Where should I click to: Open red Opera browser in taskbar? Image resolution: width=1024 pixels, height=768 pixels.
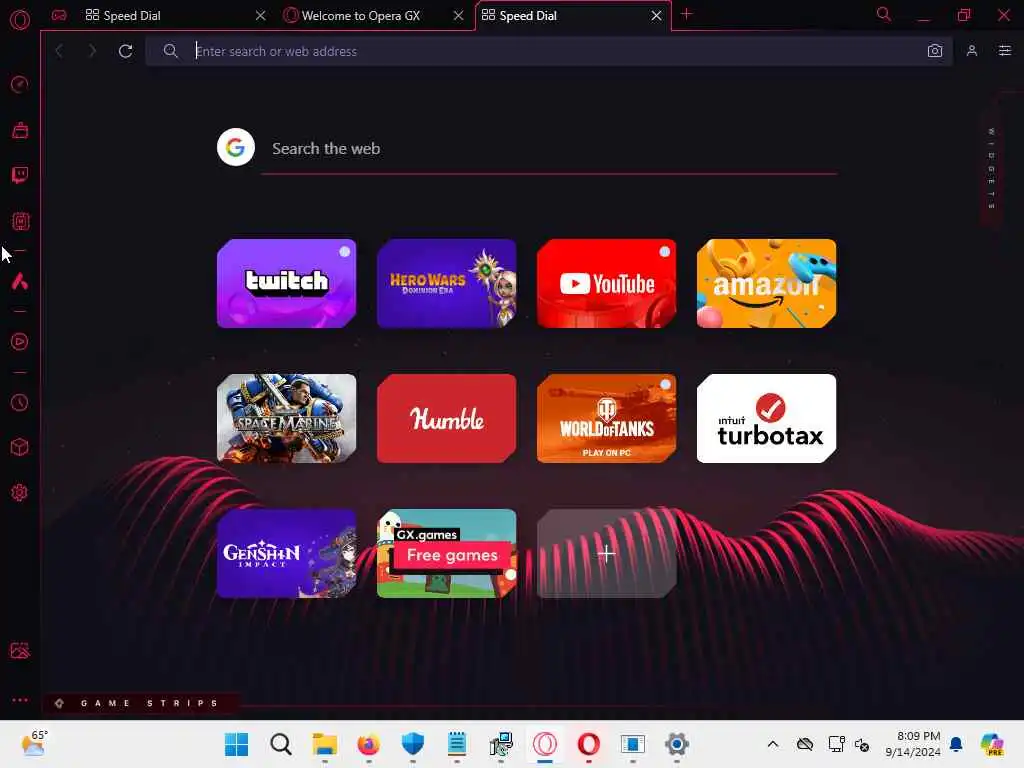tap(588, 744)
